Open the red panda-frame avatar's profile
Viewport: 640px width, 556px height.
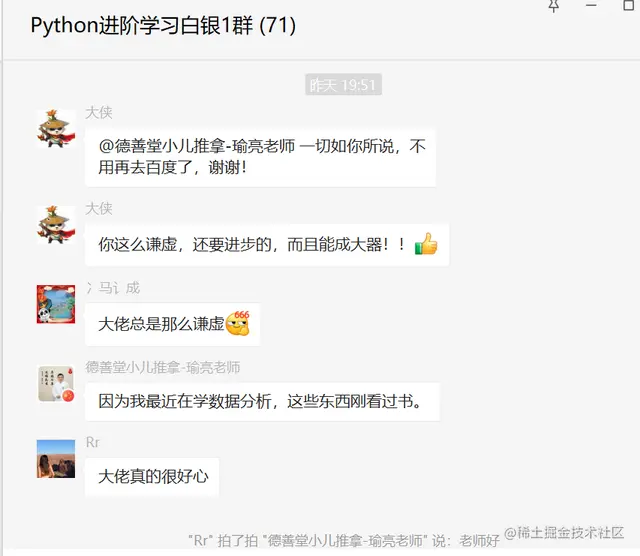(x=56, y=304)
